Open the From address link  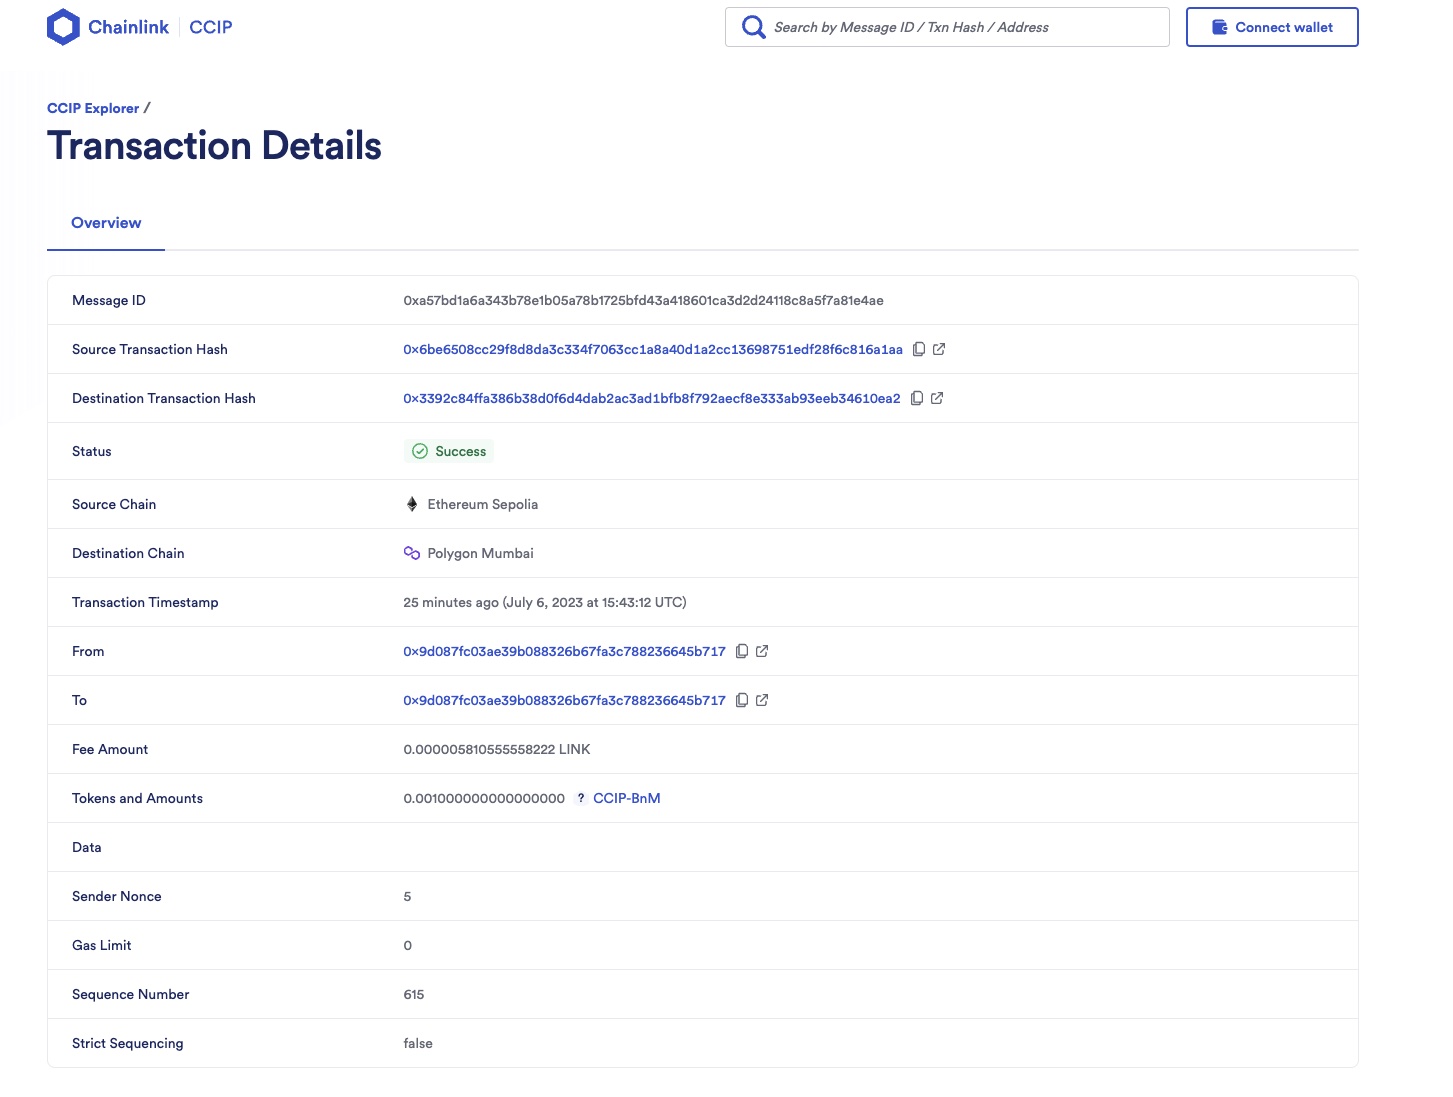565,651
